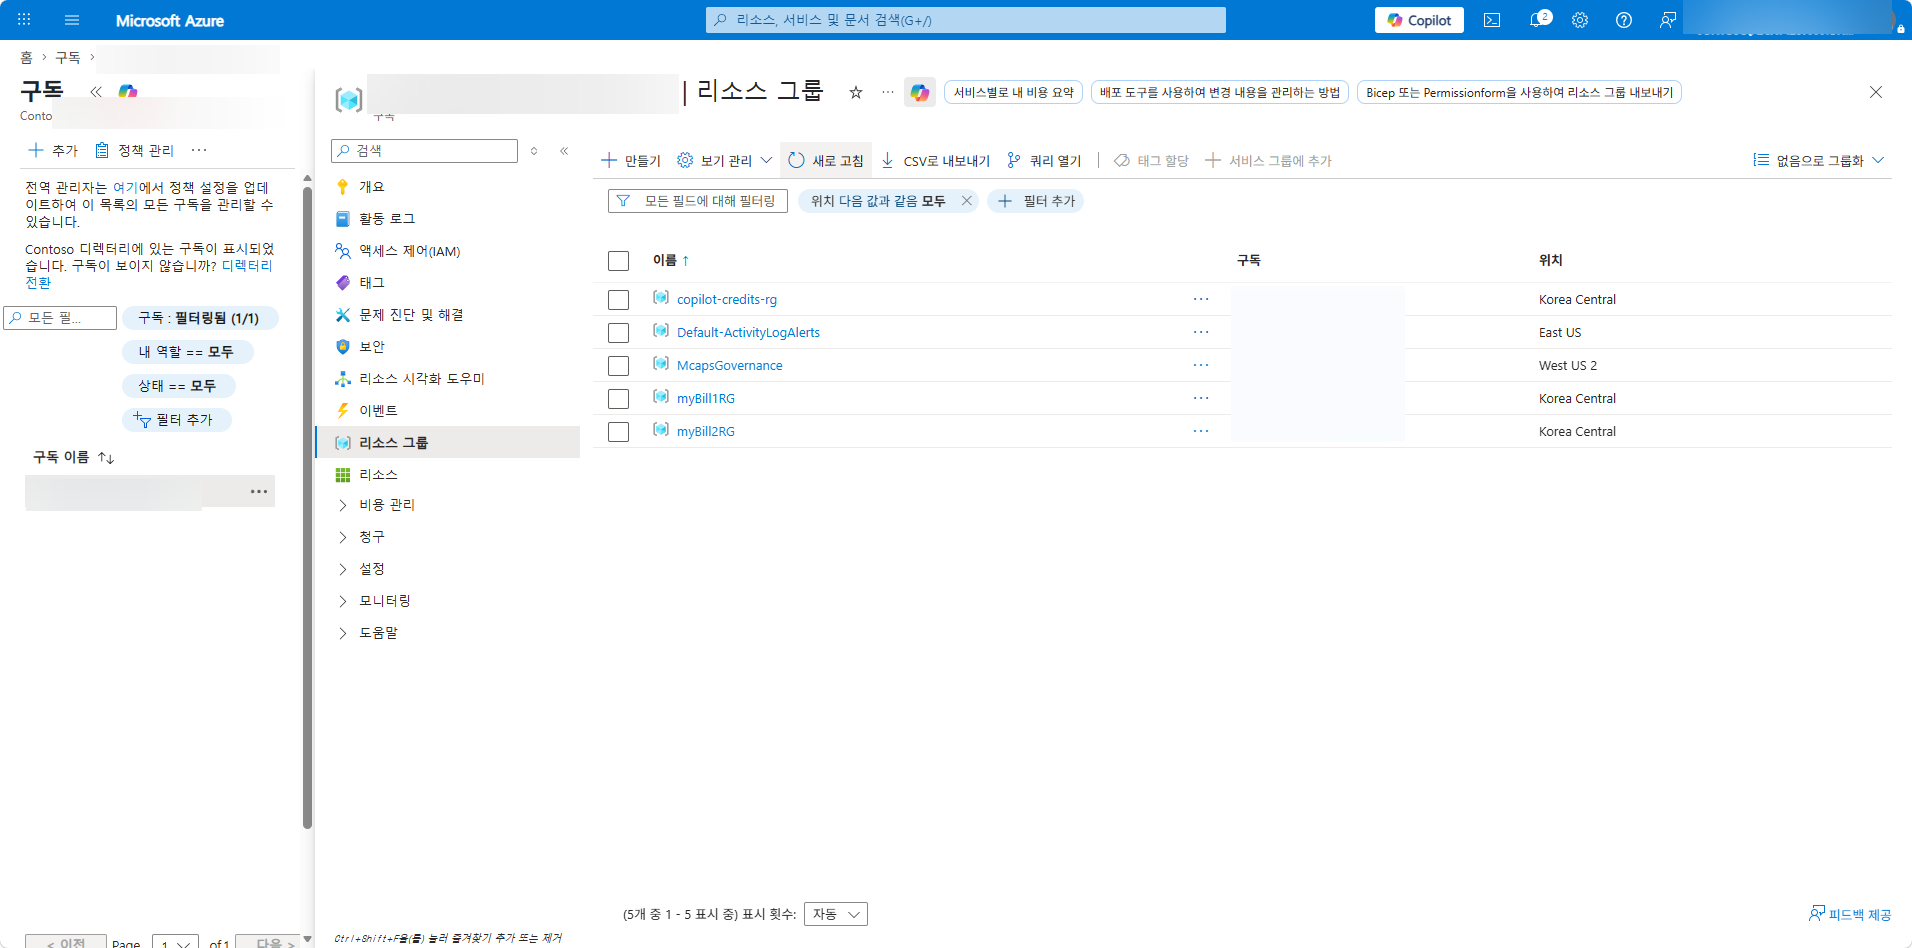Open the 없음으로 그룹화 dropdown
This screenshot has height=948, width=1912.
click(x=1818, y=161)
